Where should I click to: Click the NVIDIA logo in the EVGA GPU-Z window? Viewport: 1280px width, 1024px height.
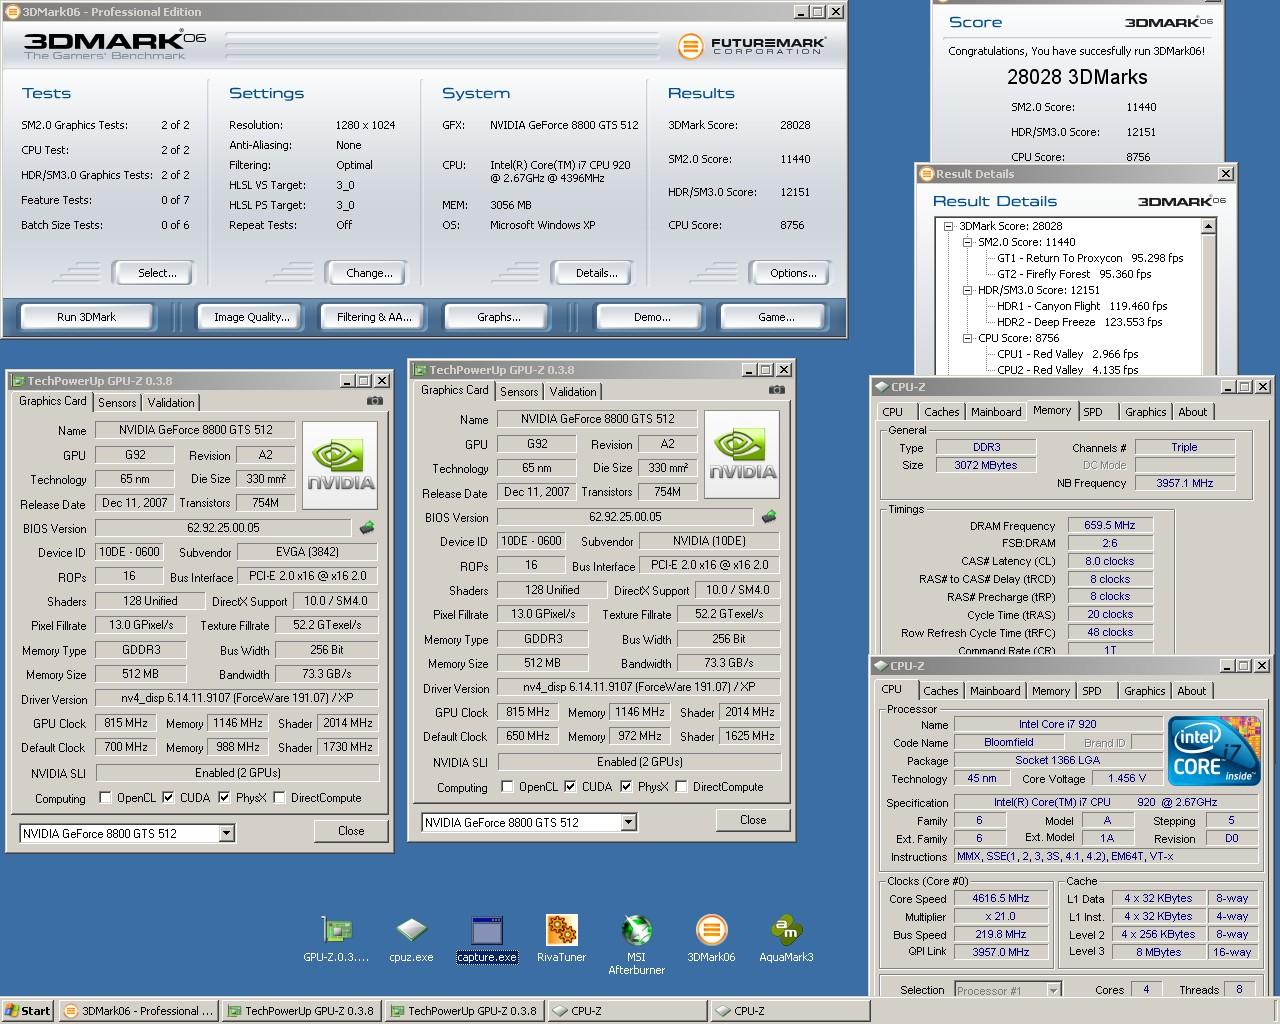(340, 465)
